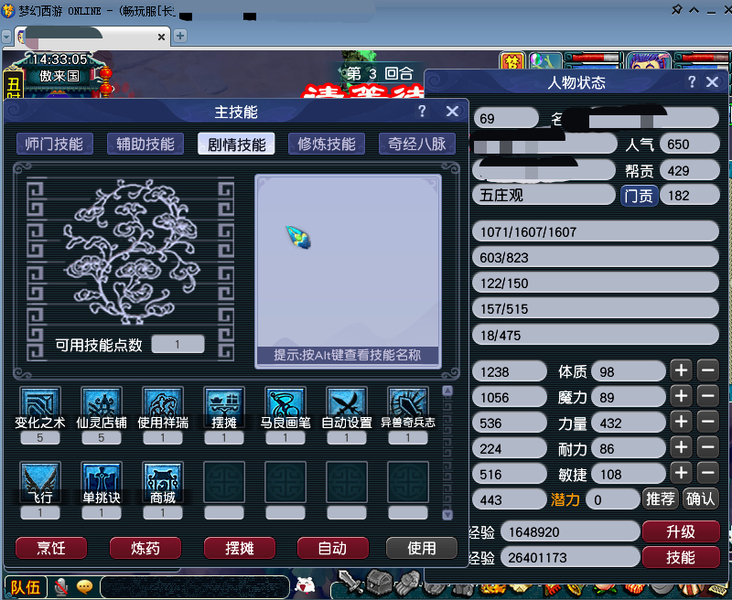This screenshot has height=600, width=732.
Task: Decrease 魔力 with the minus button
Action: pos(708,396)
